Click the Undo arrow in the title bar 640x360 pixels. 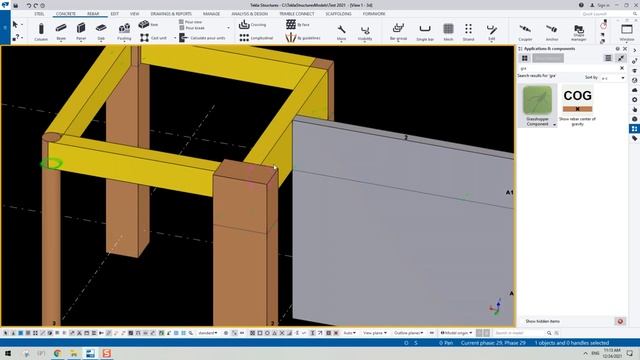pos(29,6)
